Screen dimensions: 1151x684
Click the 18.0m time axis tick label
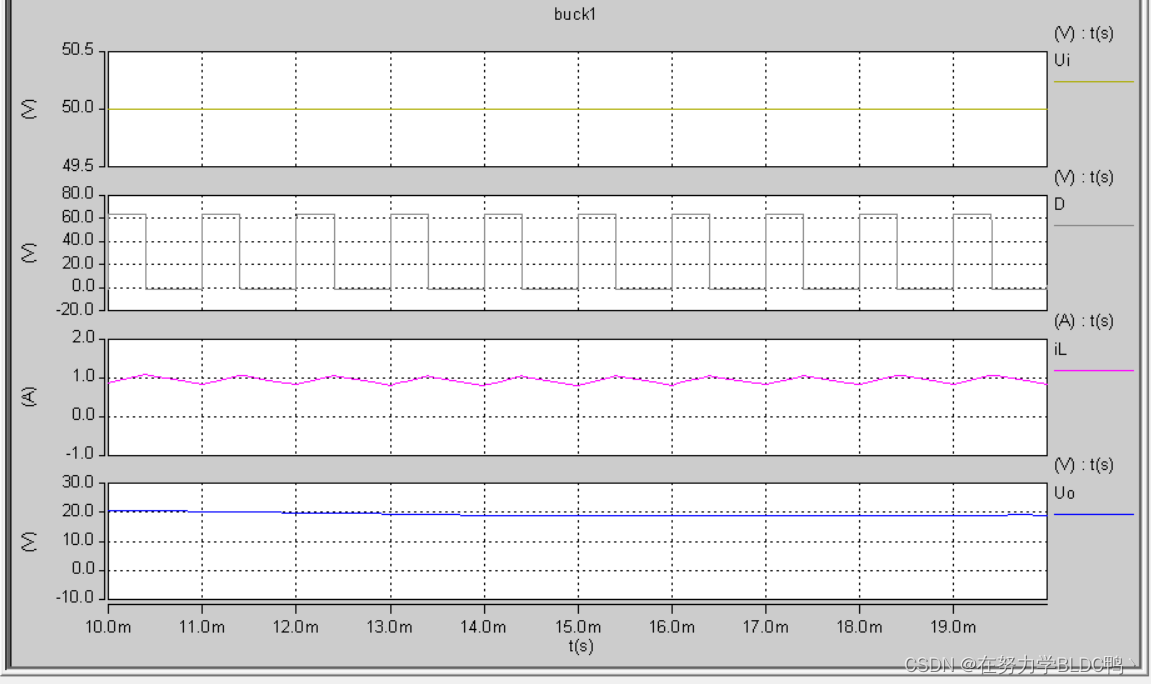860,627
